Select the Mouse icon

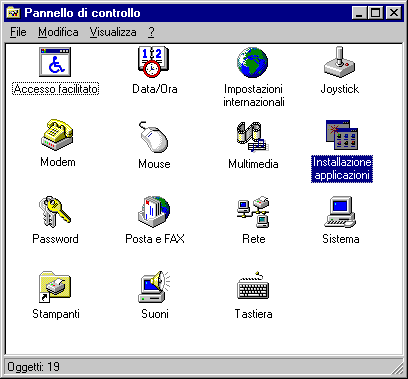(x=154, y=137)
